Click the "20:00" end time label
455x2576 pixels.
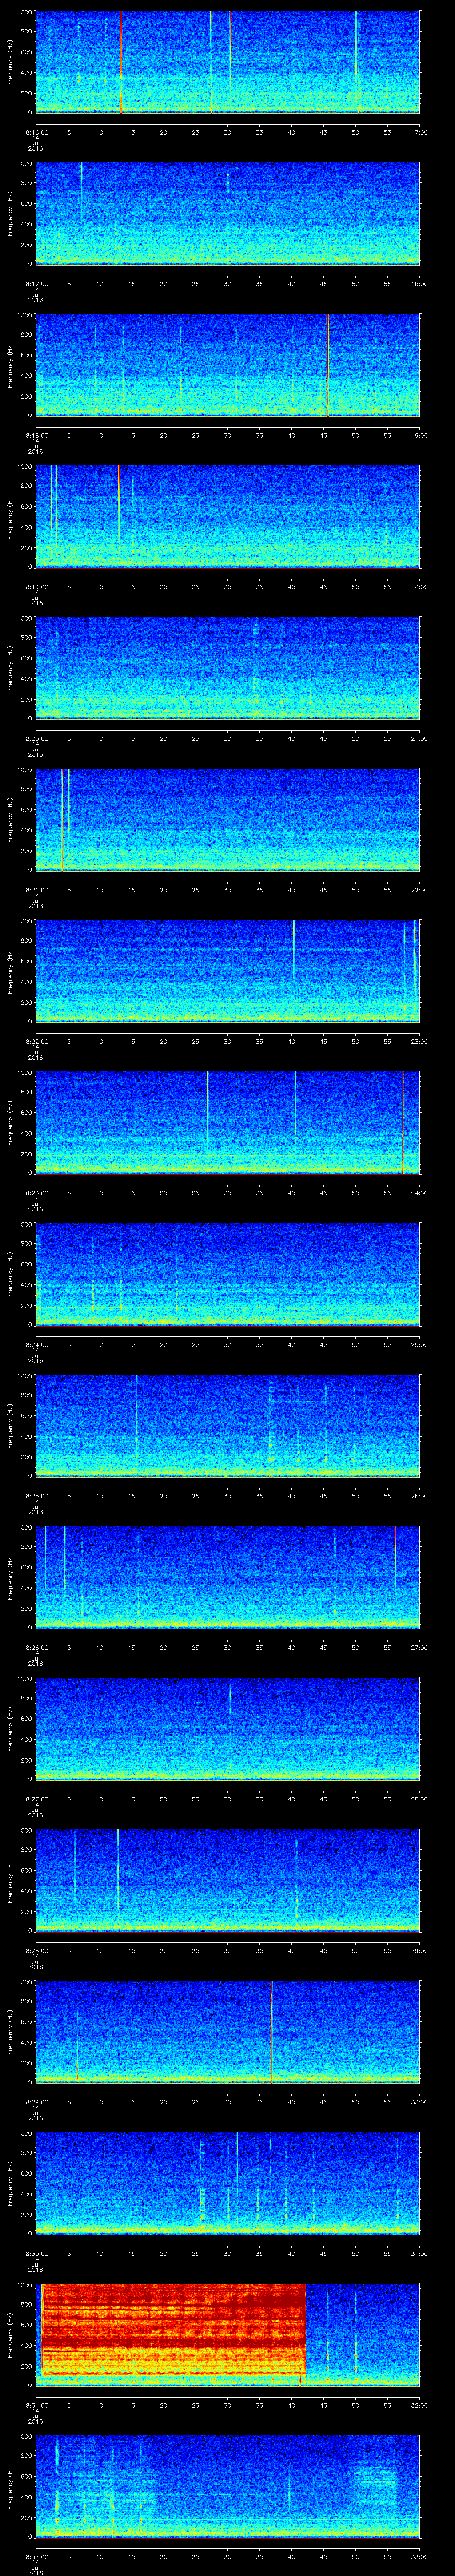tap(419, 587)
